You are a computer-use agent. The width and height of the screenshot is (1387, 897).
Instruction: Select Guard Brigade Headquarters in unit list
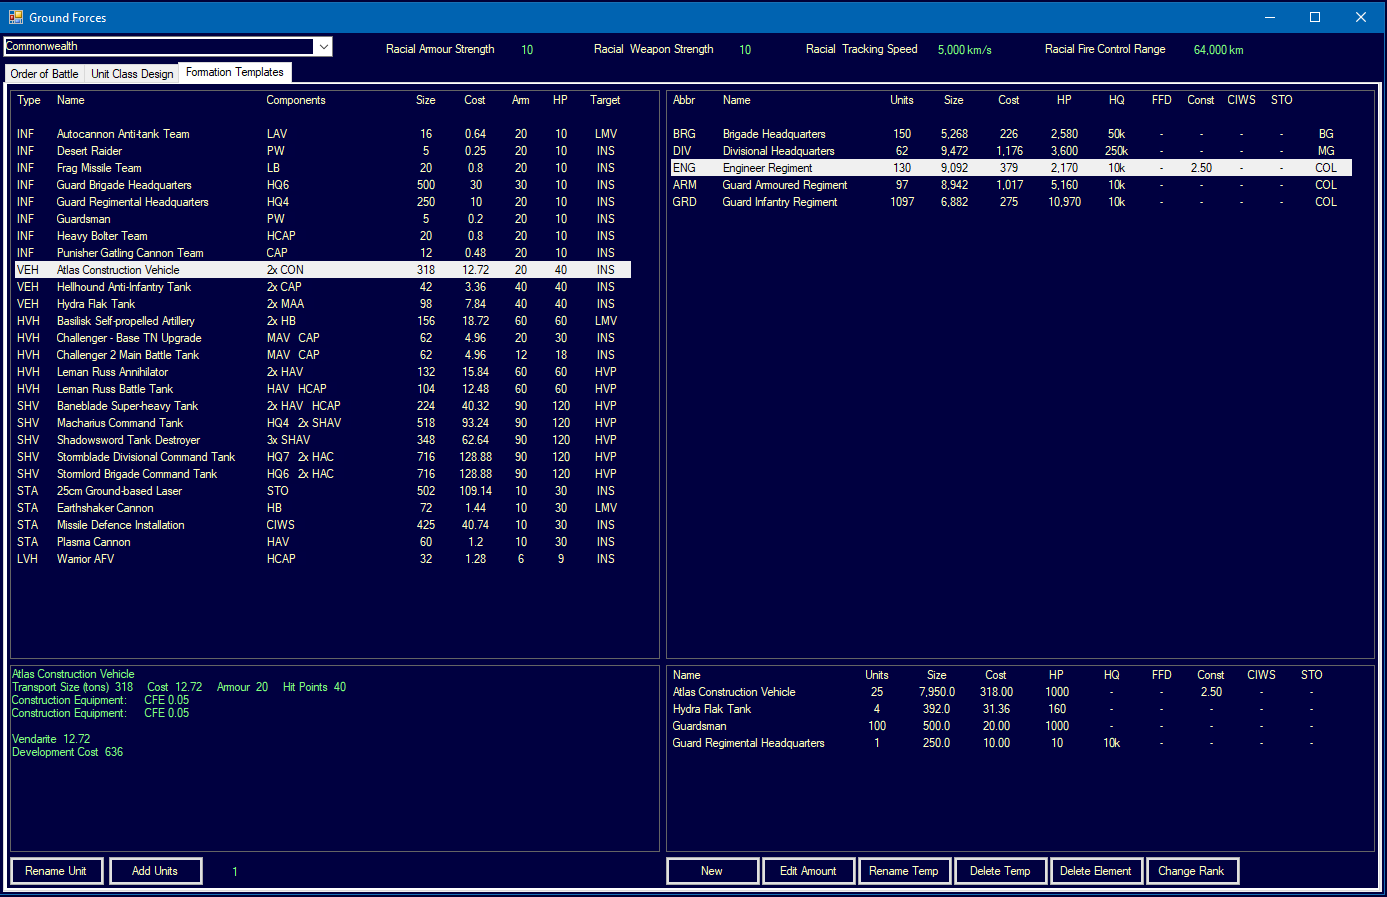[x=323, y=185]
